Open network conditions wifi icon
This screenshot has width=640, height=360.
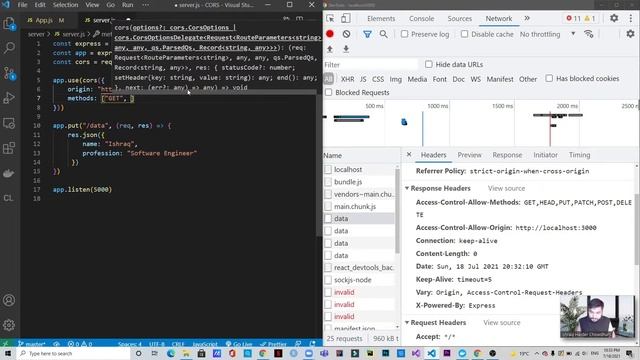point(589,34)
